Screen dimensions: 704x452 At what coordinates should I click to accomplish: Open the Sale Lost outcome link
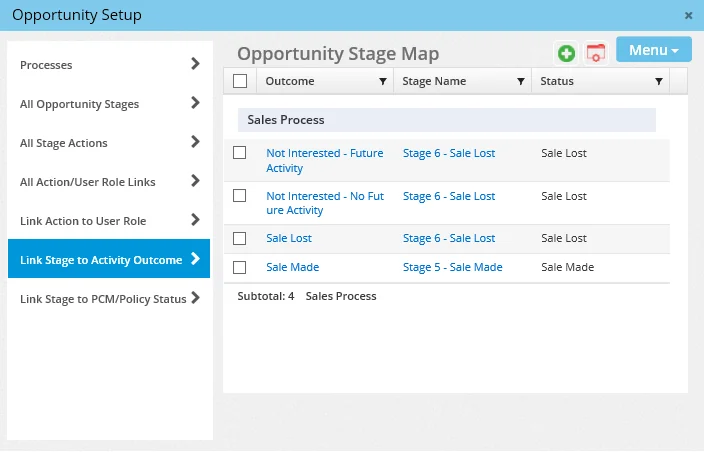click(289, 238)
